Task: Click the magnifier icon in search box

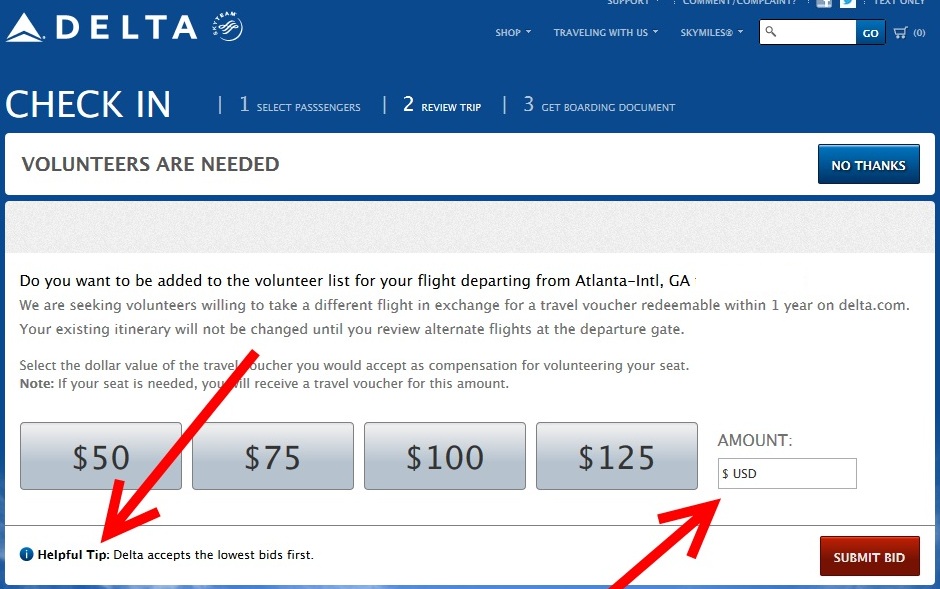Action: point(770,33)
